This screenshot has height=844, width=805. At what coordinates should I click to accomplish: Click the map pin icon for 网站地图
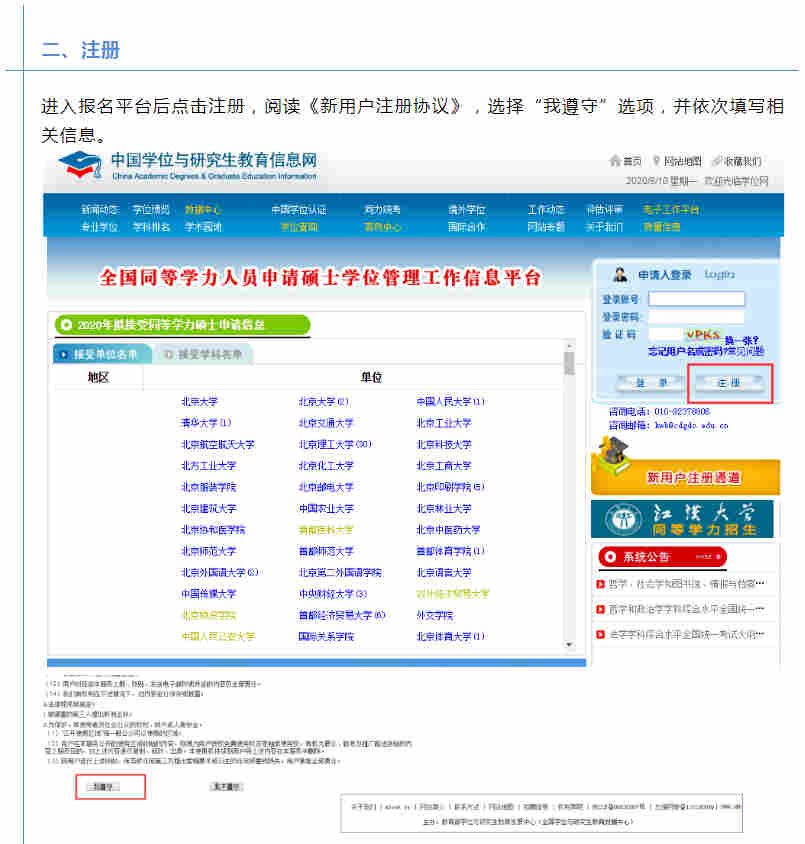coord(656,160)
